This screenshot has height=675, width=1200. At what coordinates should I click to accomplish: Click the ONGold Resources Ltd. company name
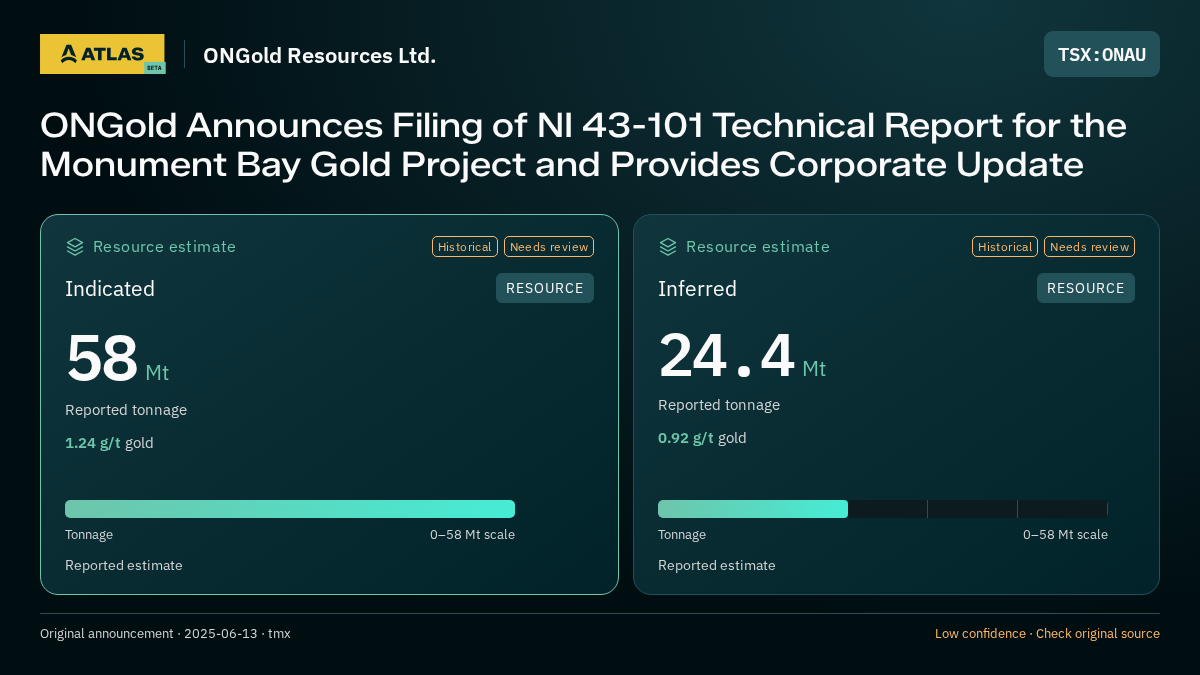tap(319, 55)
